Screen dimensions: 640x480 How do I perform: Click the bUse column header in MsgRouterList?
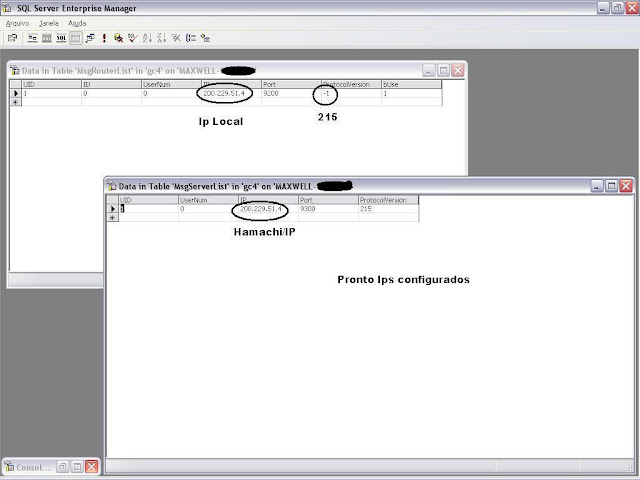point(411,84)
